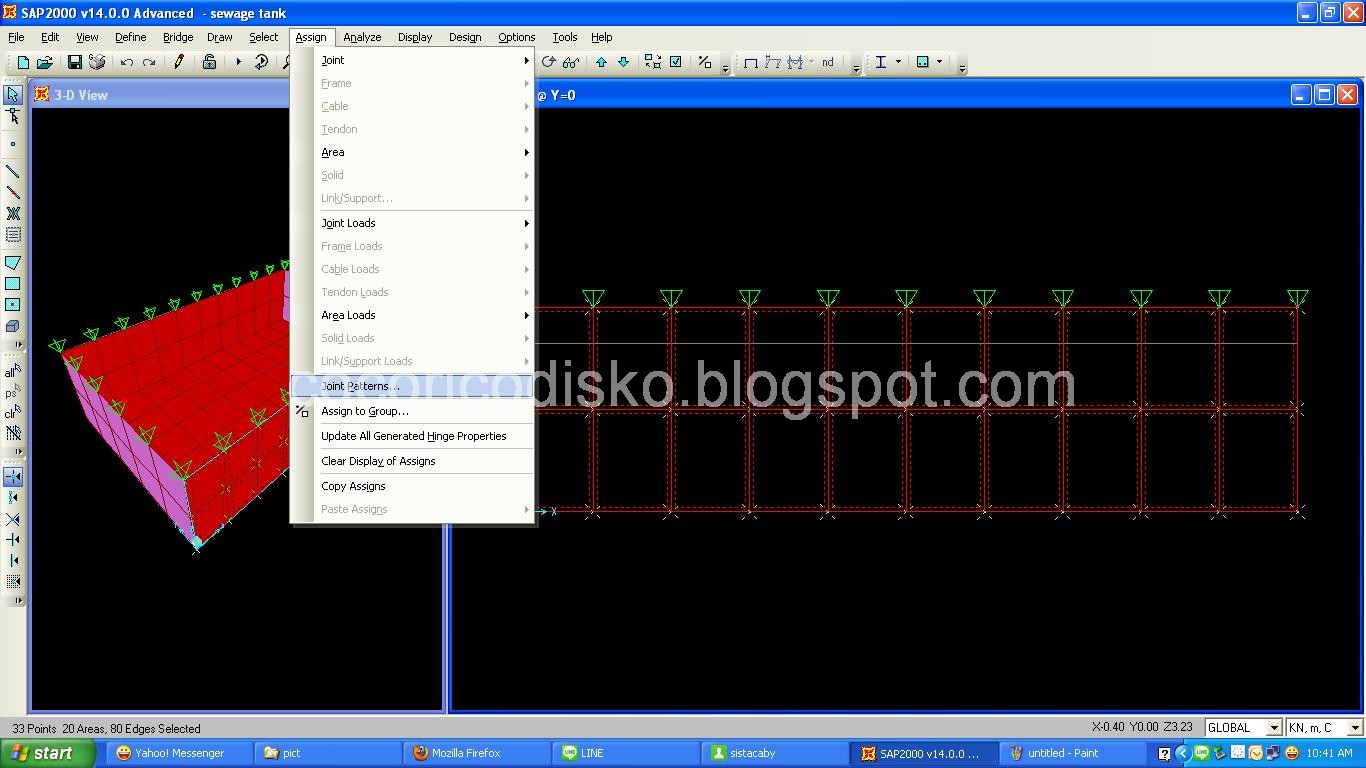Click the Redo arrow icon

tap(149, 62)
